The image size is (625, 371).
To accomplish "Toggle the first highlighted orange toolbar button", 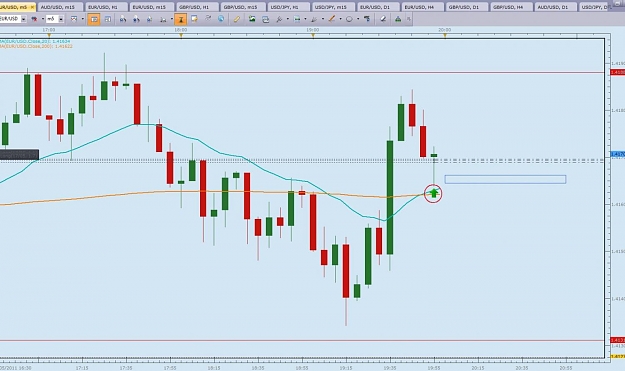I will coord(94,19).
